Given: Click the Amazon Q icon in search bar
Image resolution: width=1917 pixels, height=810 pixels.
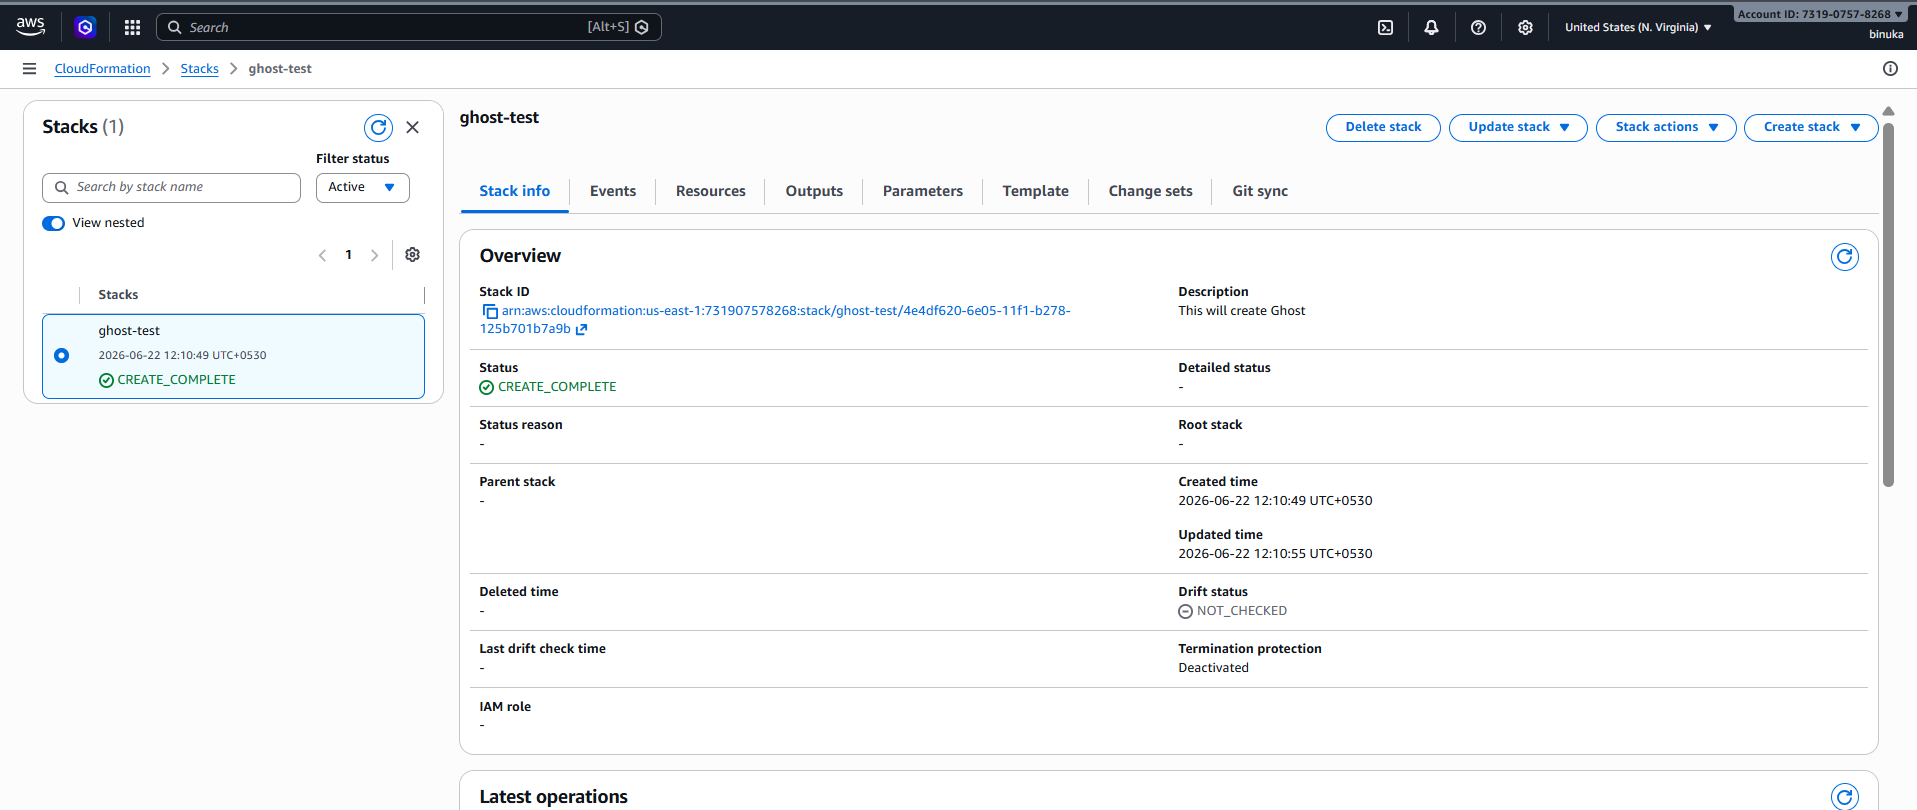Looking at the screenshot, I should coord(642,27).
